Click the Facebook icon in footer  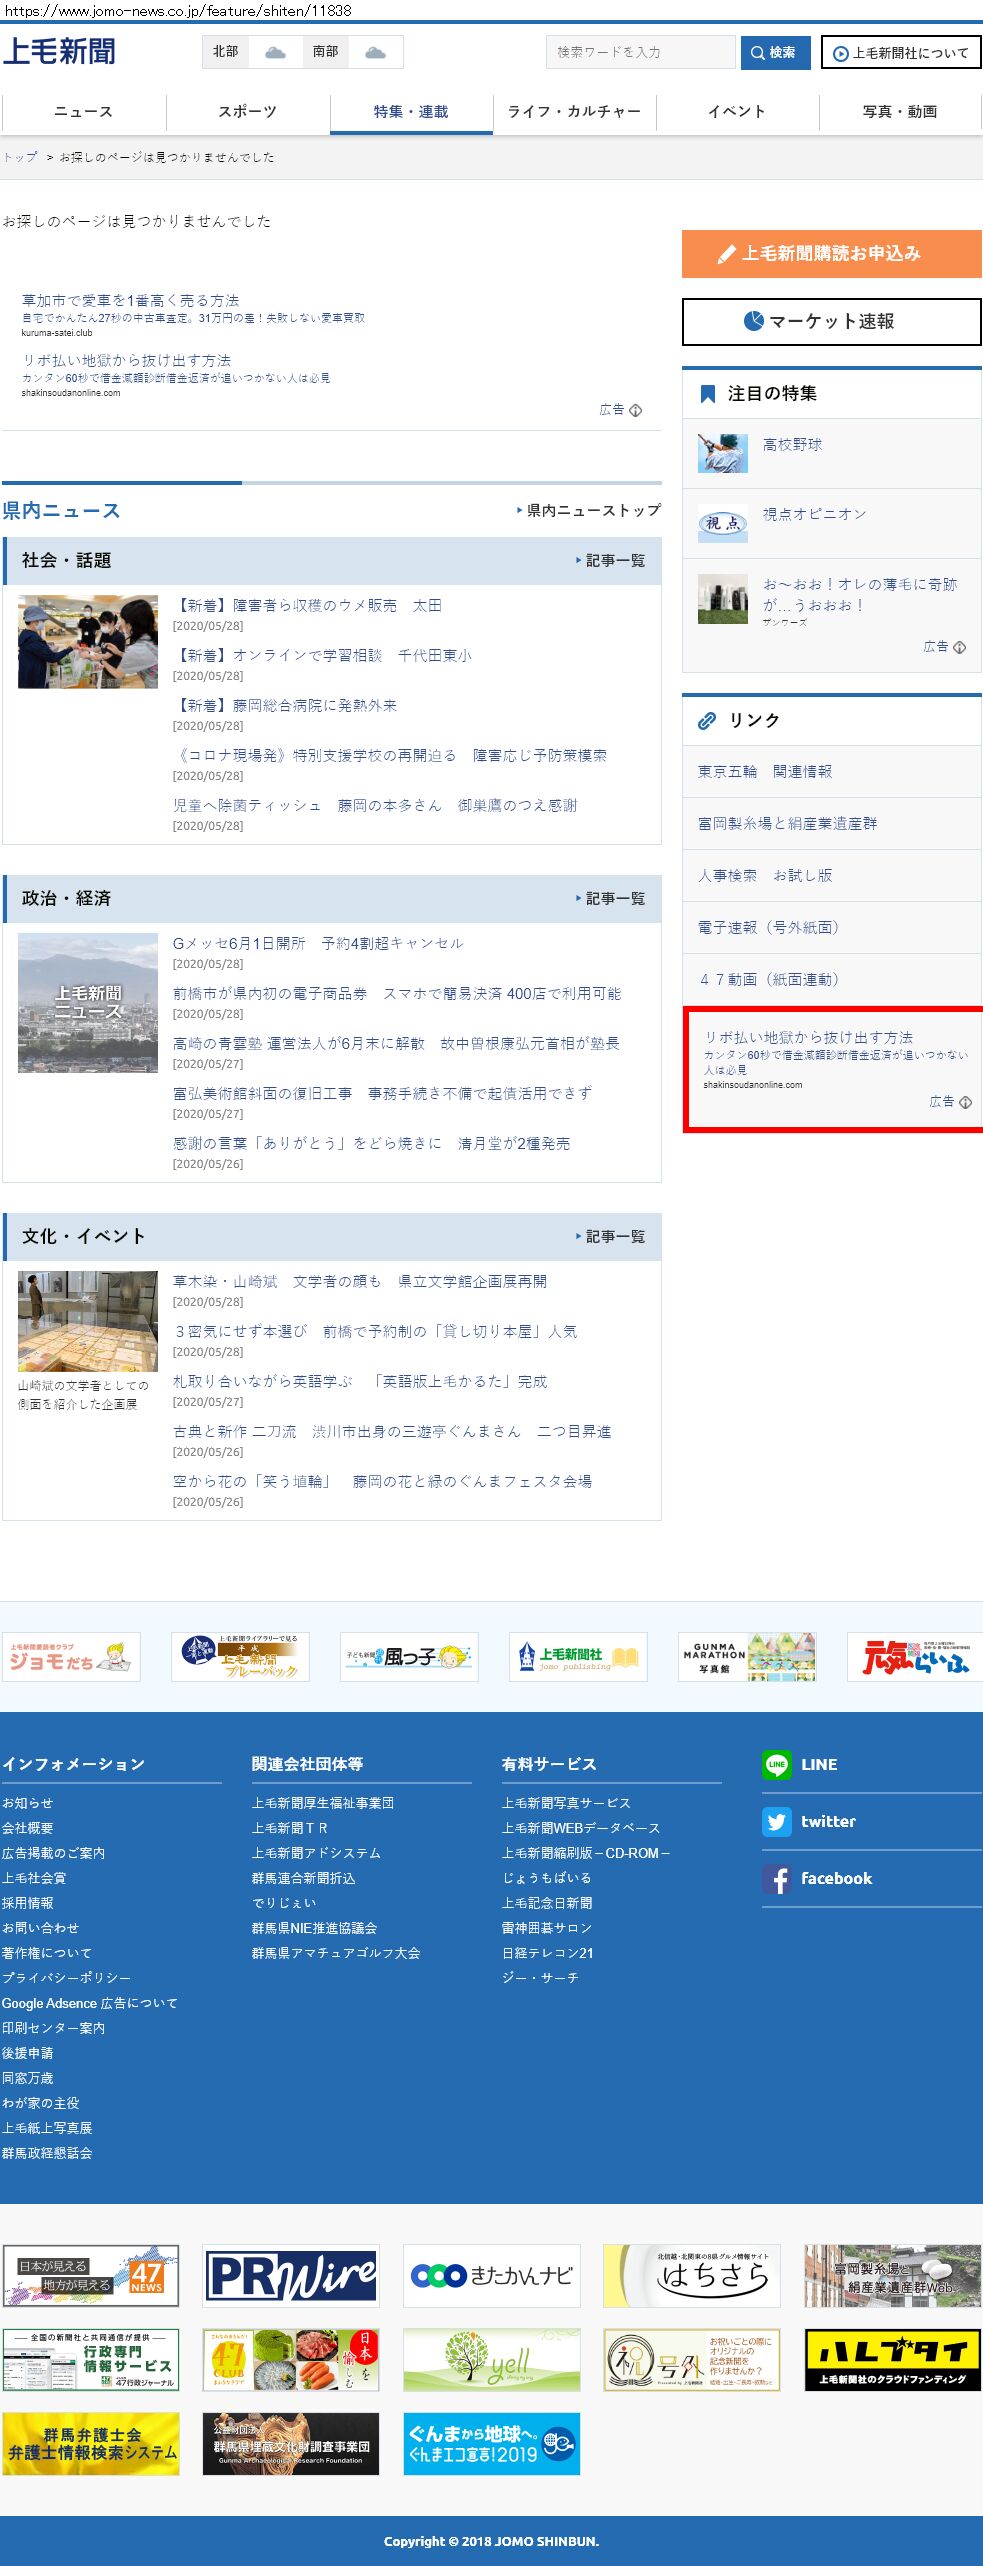coord(776,1879)
